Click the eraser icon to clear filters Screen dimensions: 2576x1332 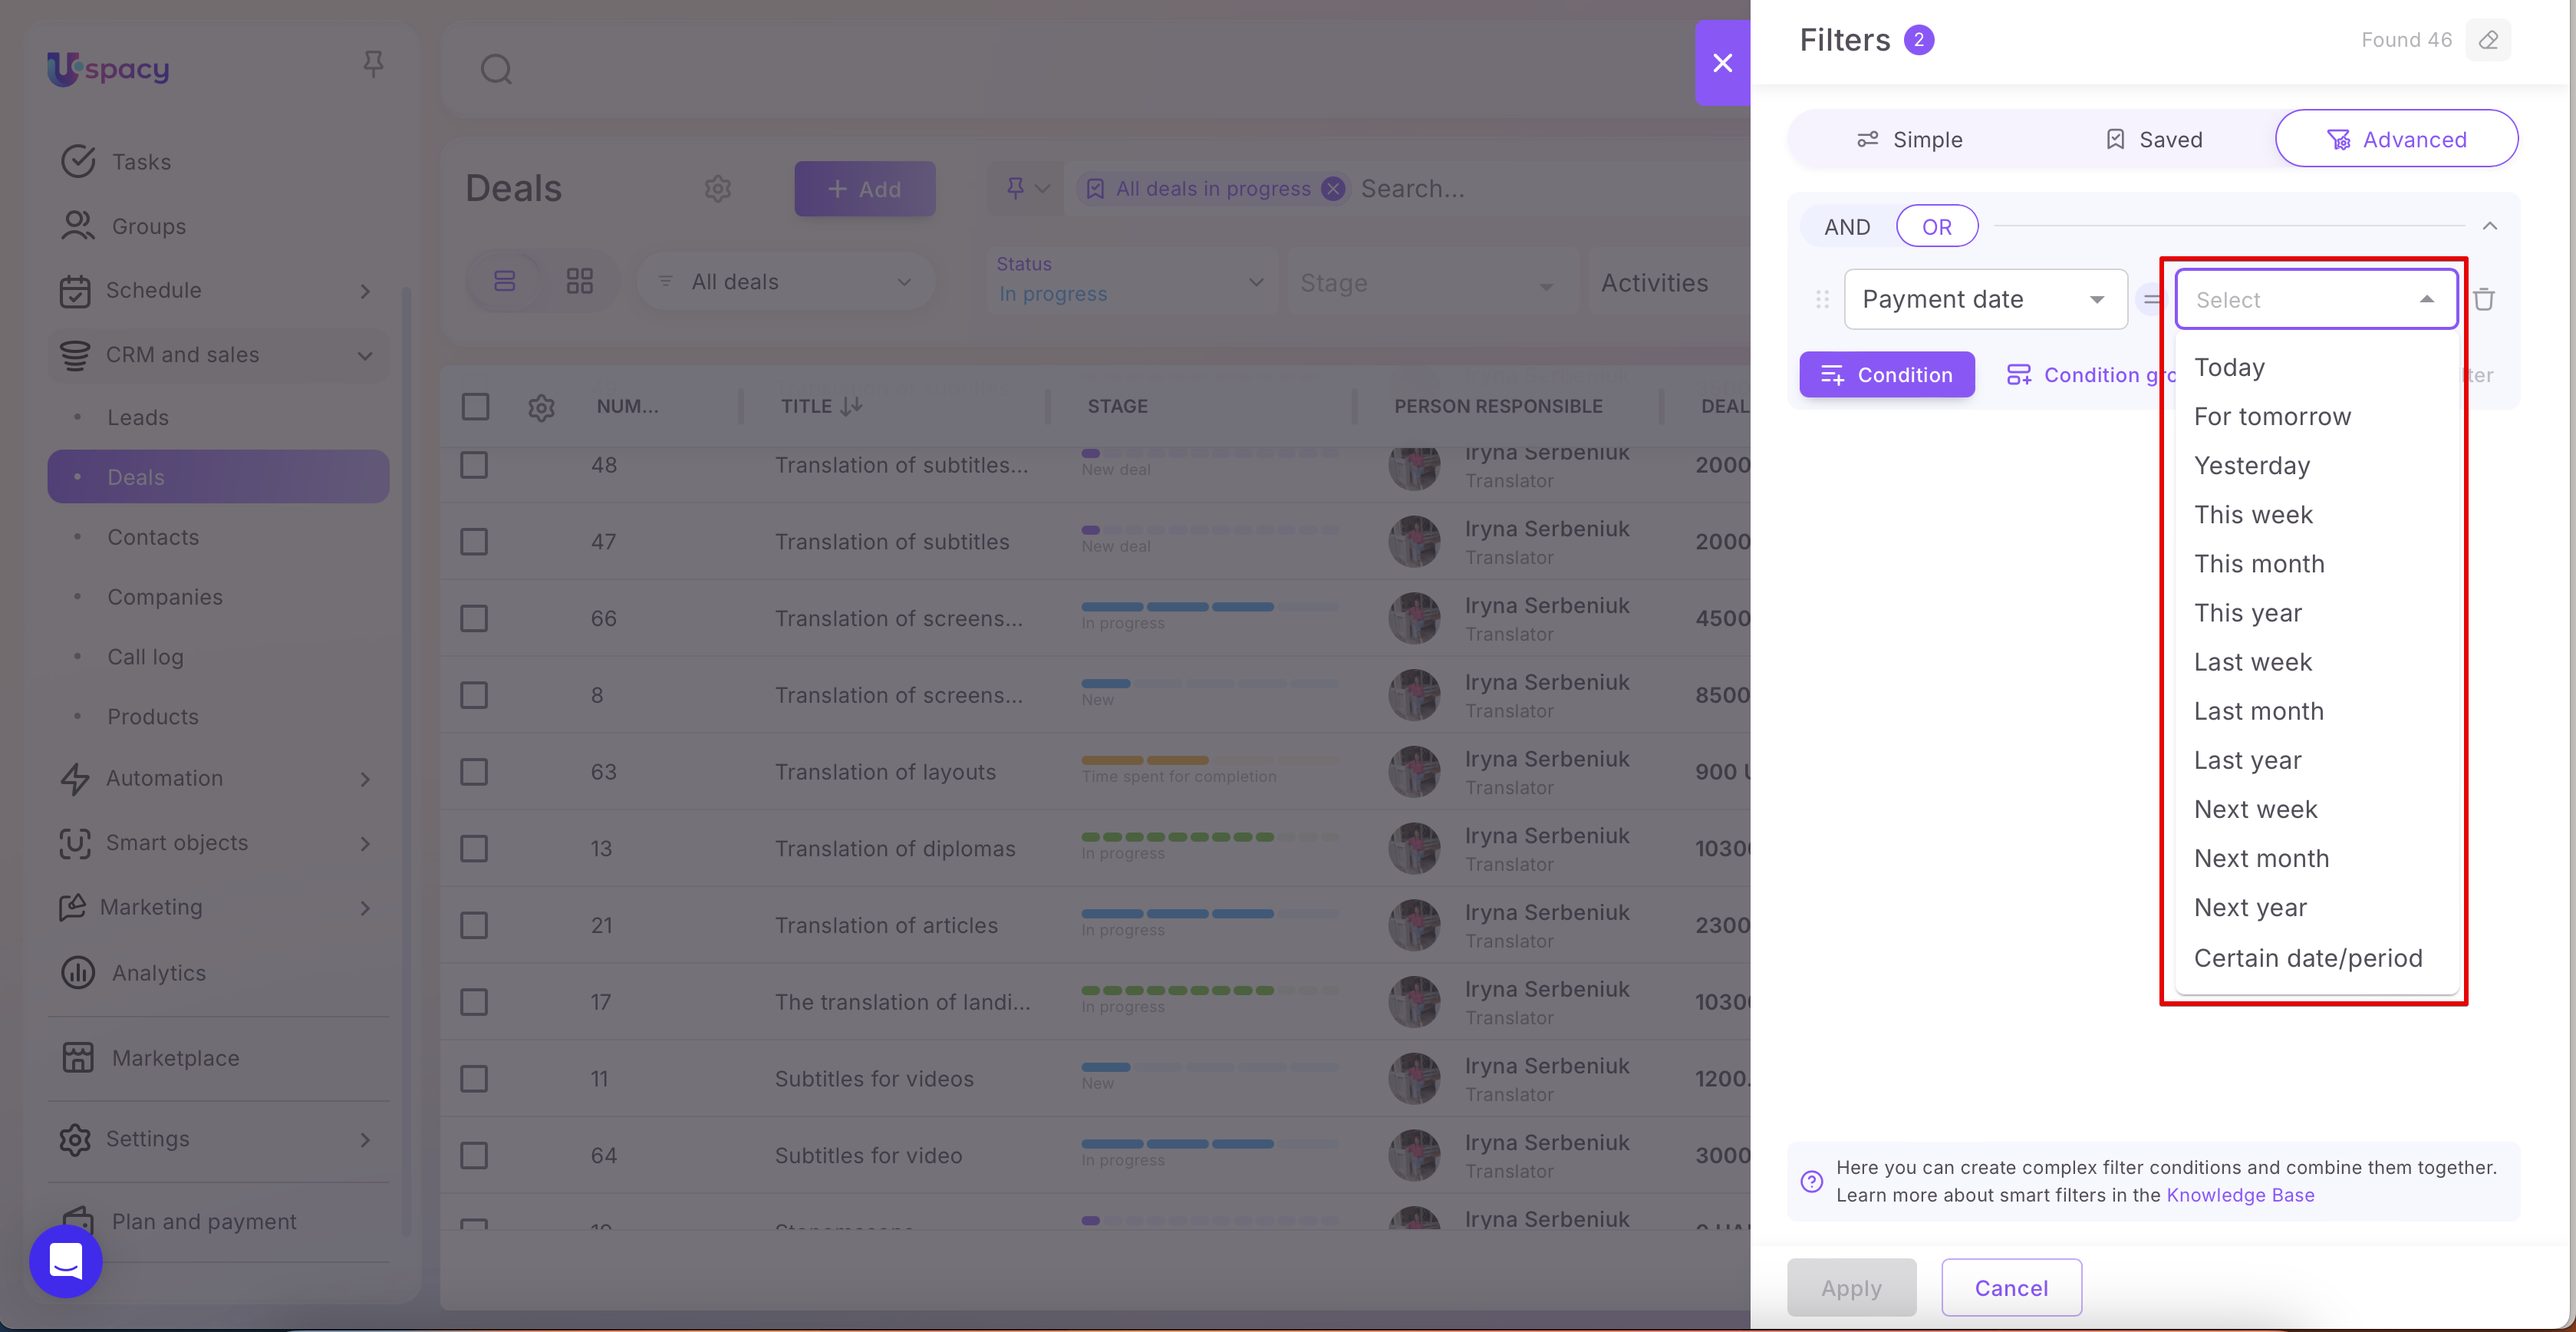point(2489,40)
